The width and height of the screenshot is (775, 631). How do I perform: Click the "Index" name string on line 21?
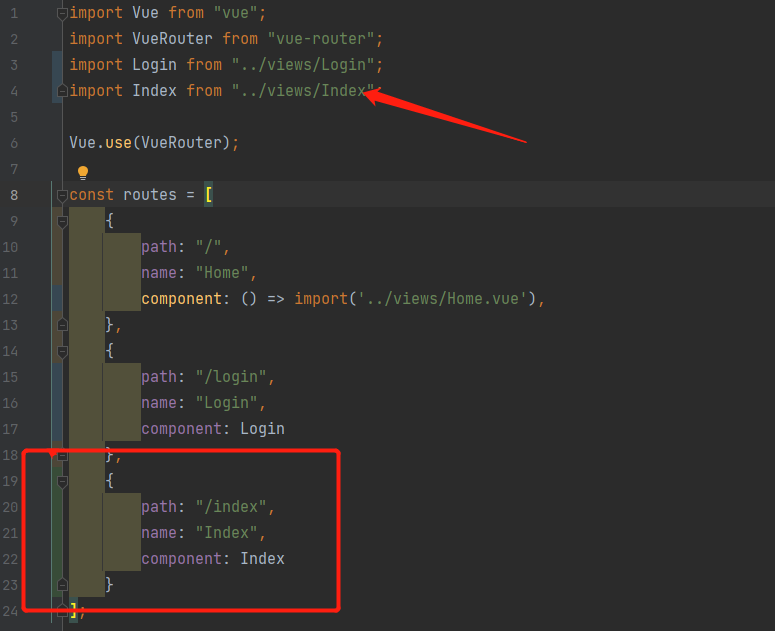tap(226, 533)
